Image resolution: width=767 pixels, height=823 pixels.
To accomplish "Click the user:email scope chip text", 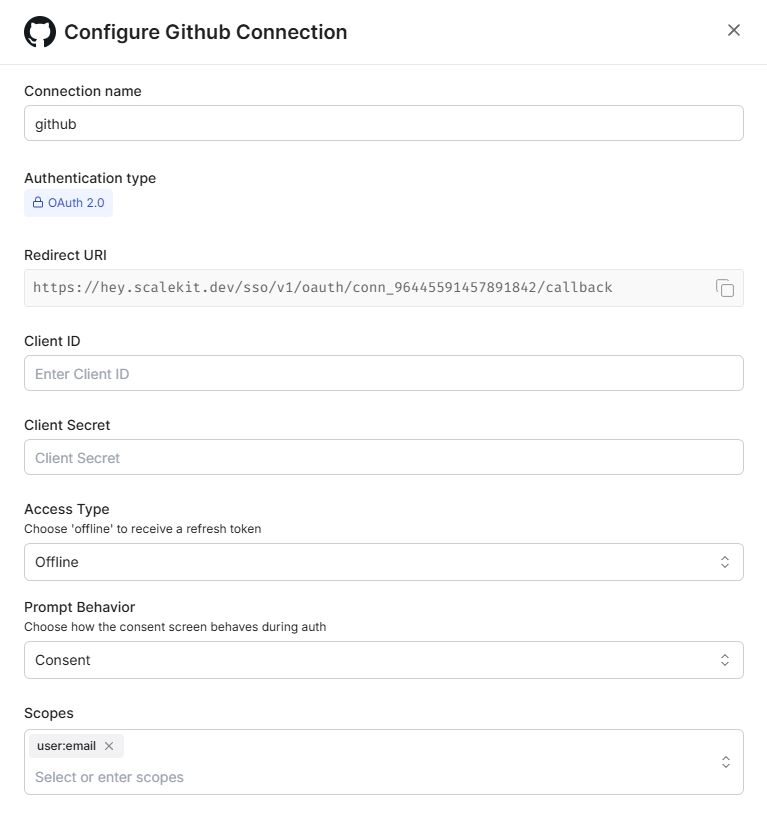I will click(66, 746).
